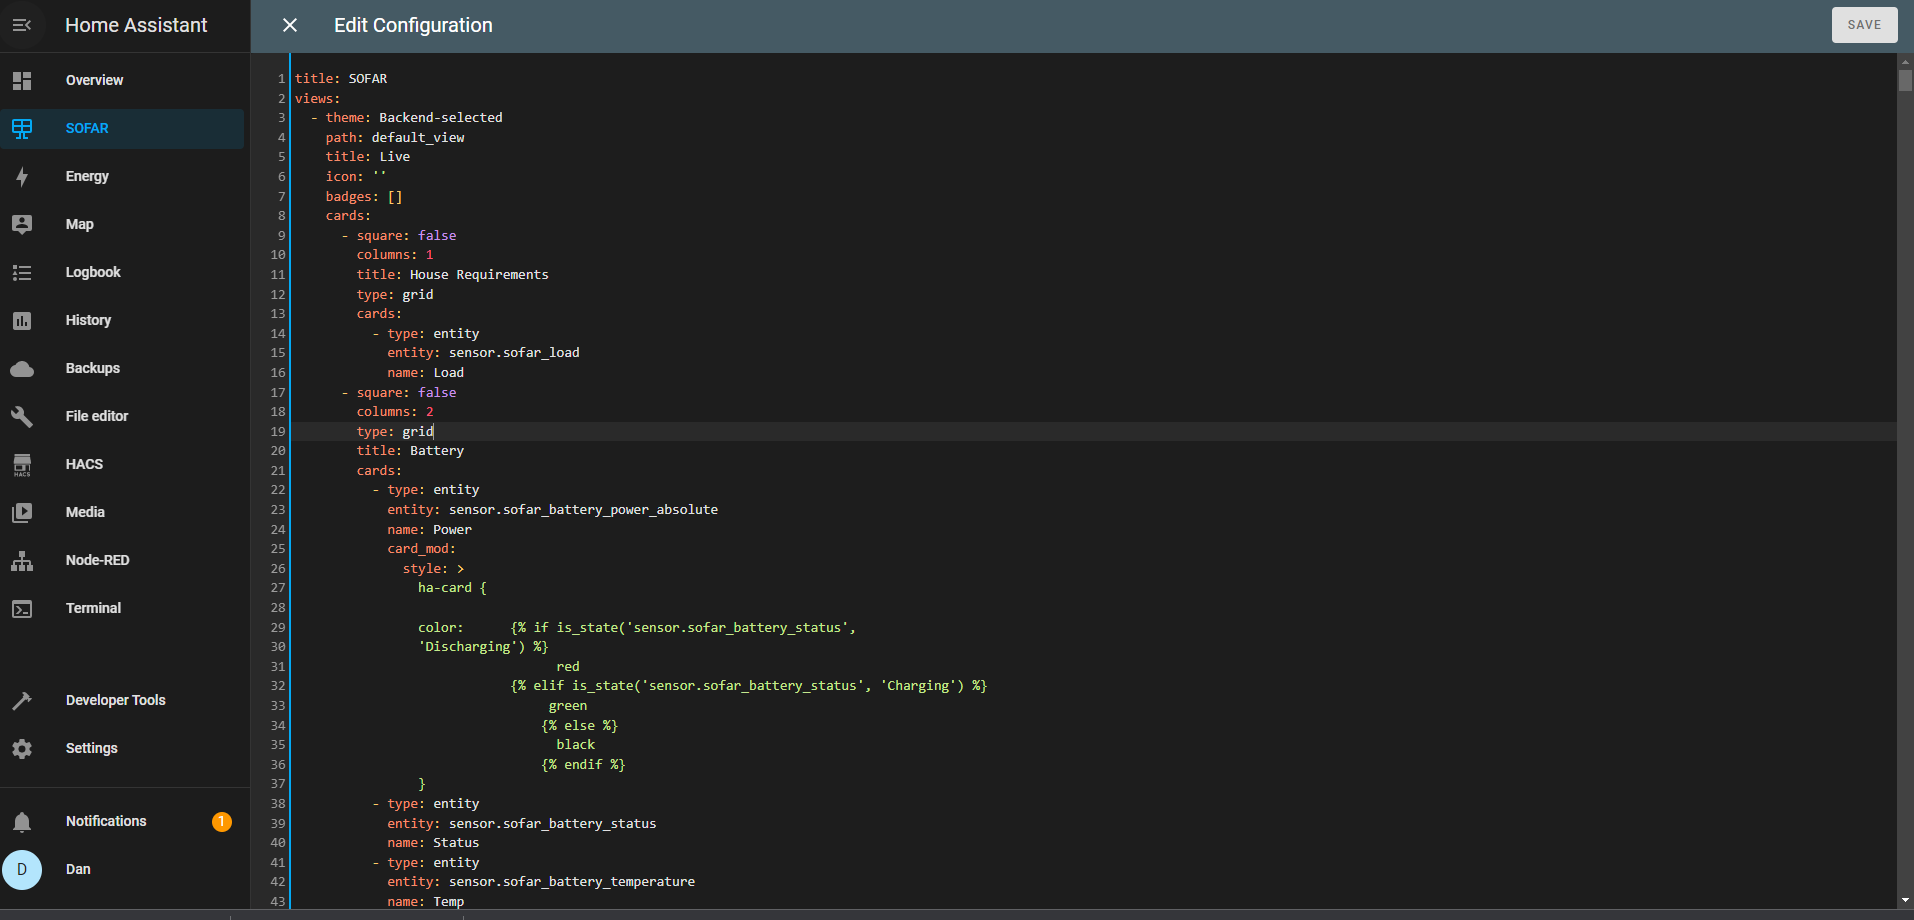Click the 'name: Power' line
The height and width of the screenshot is (920, 1914).
tap(429, 529)
